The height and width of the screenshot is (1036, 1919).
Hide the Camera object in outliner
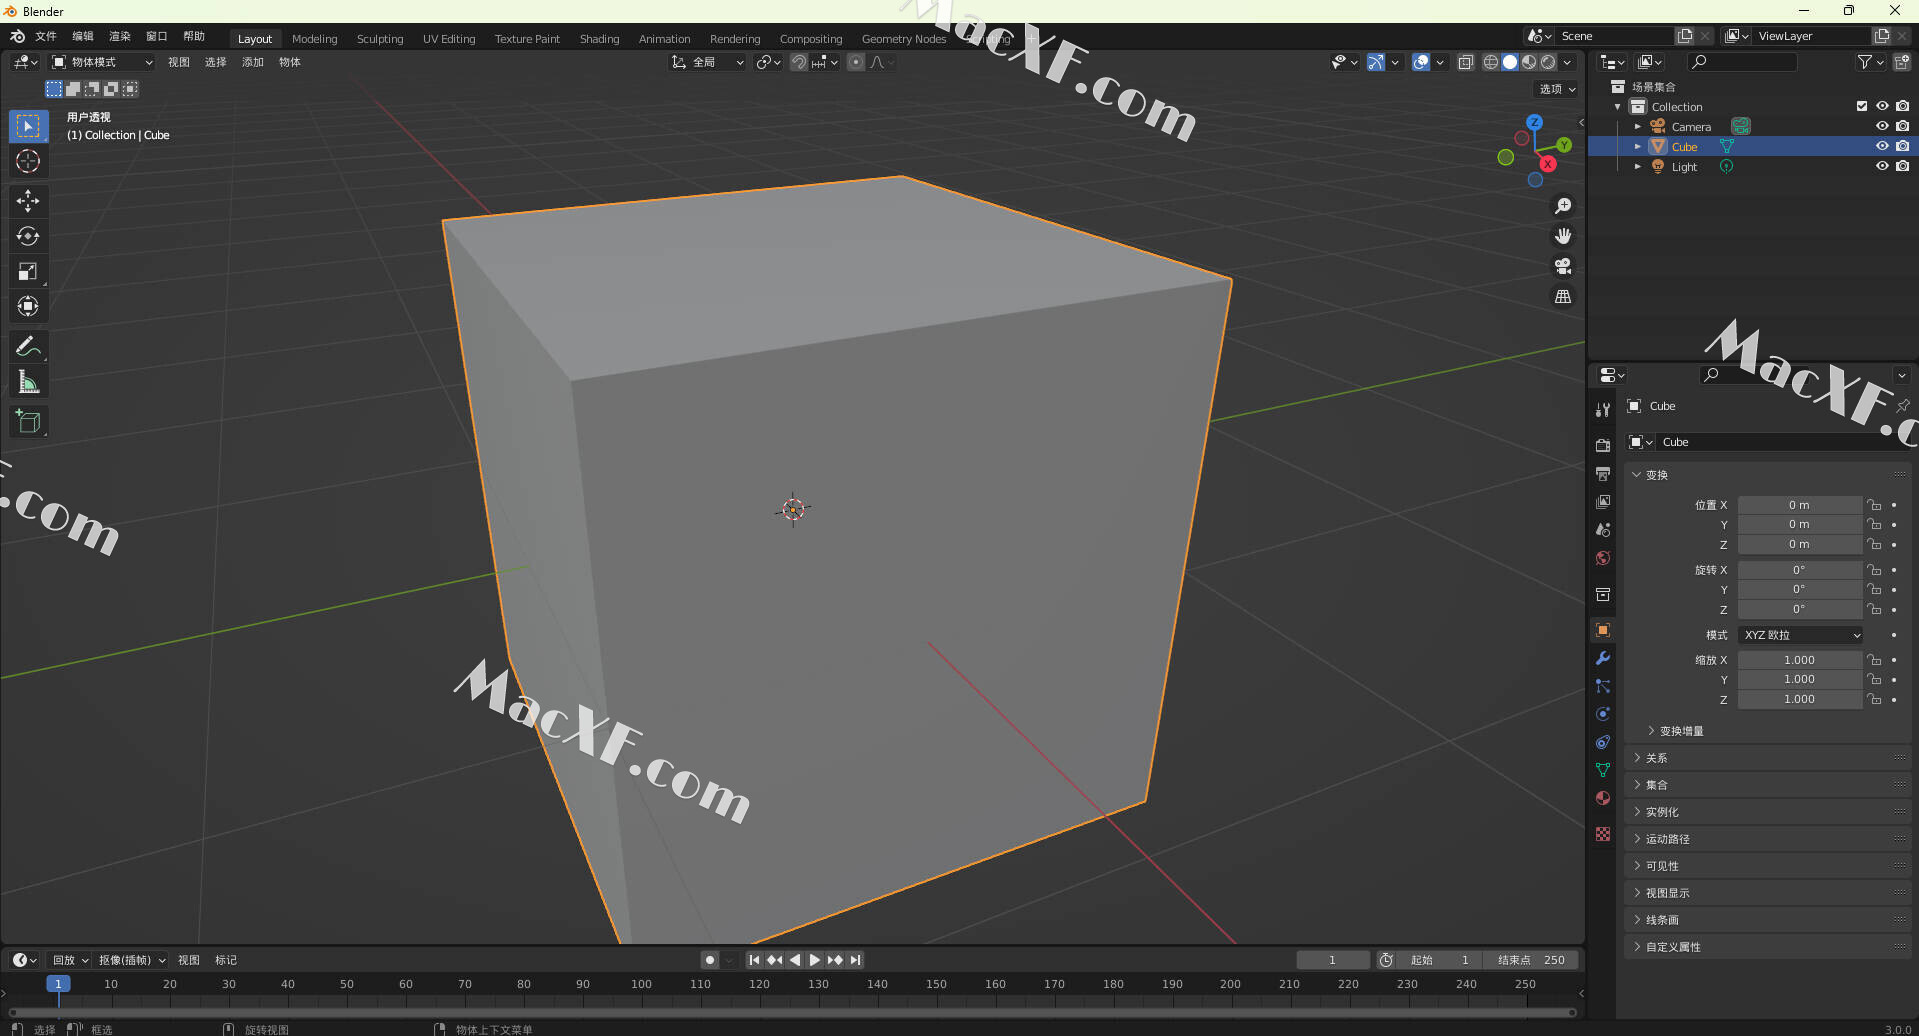point(1881,126)
